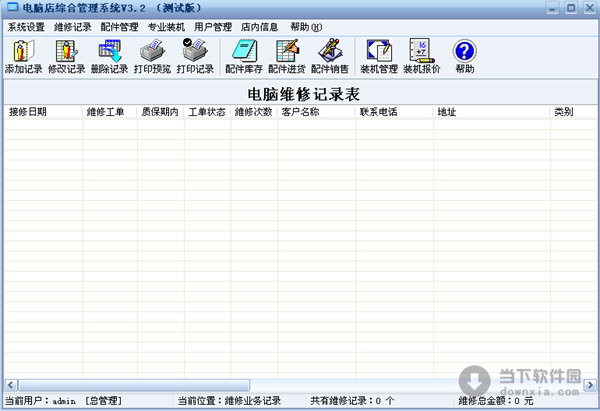
Task: Click the 质保期内 column header
Action: pos(161,112)
